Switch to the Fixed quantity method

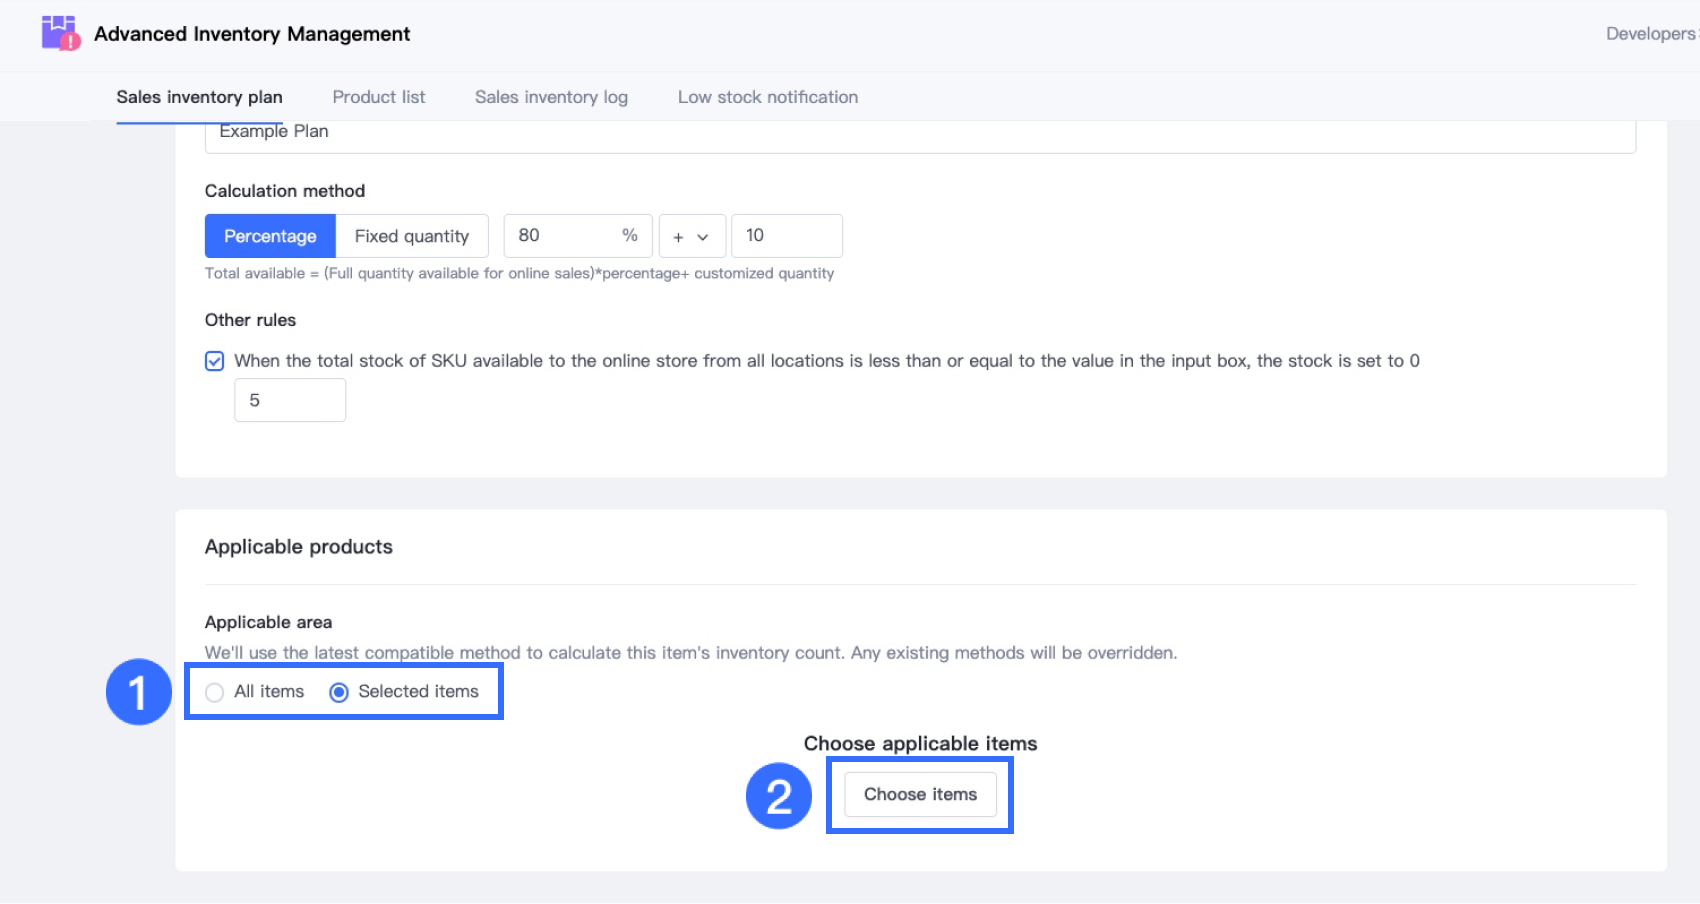click(411, 236)
